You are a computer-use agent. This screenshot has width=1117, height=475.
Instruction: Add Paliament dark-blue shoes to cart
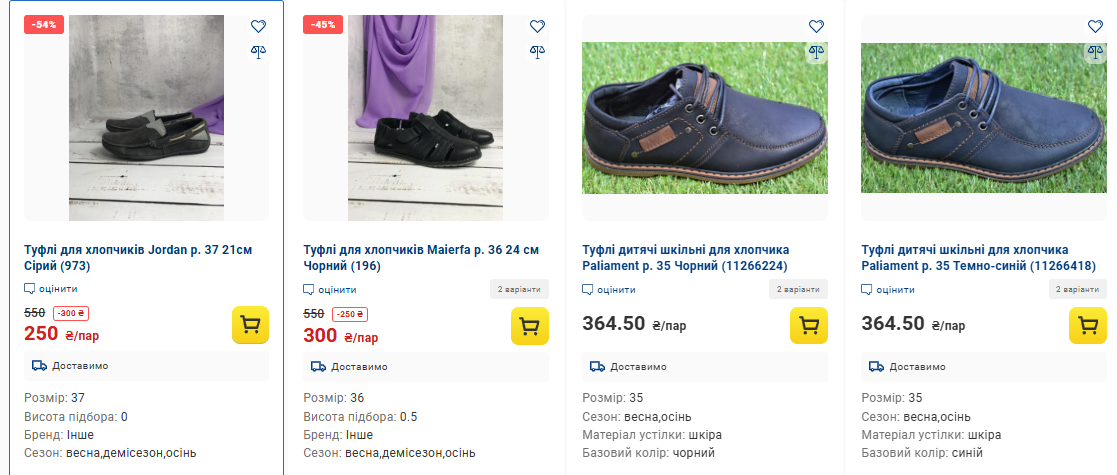(1088, 326)
